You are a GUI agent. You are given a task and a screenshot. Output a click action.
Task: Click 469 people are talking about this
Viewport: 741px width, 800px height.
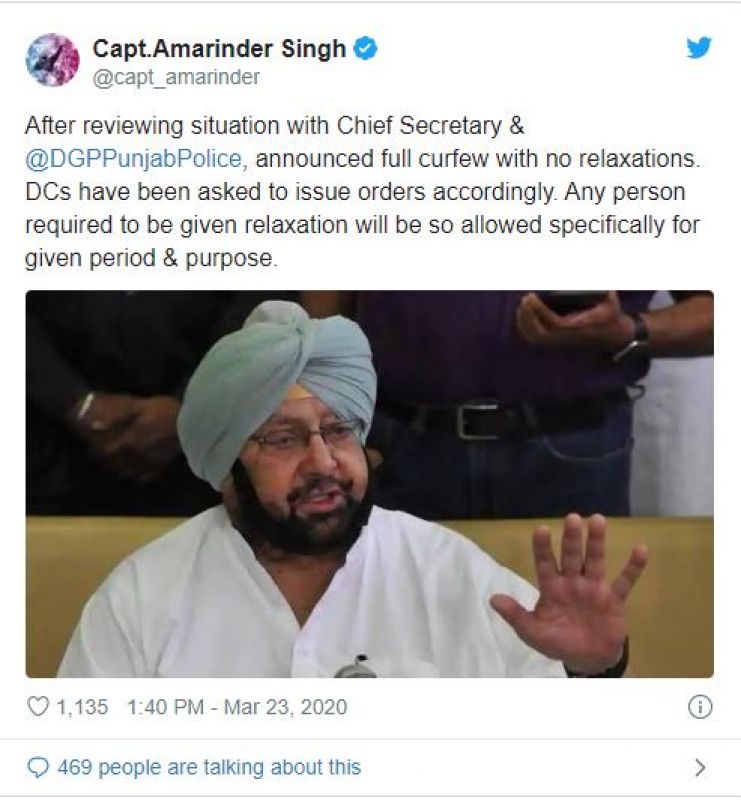209,767
